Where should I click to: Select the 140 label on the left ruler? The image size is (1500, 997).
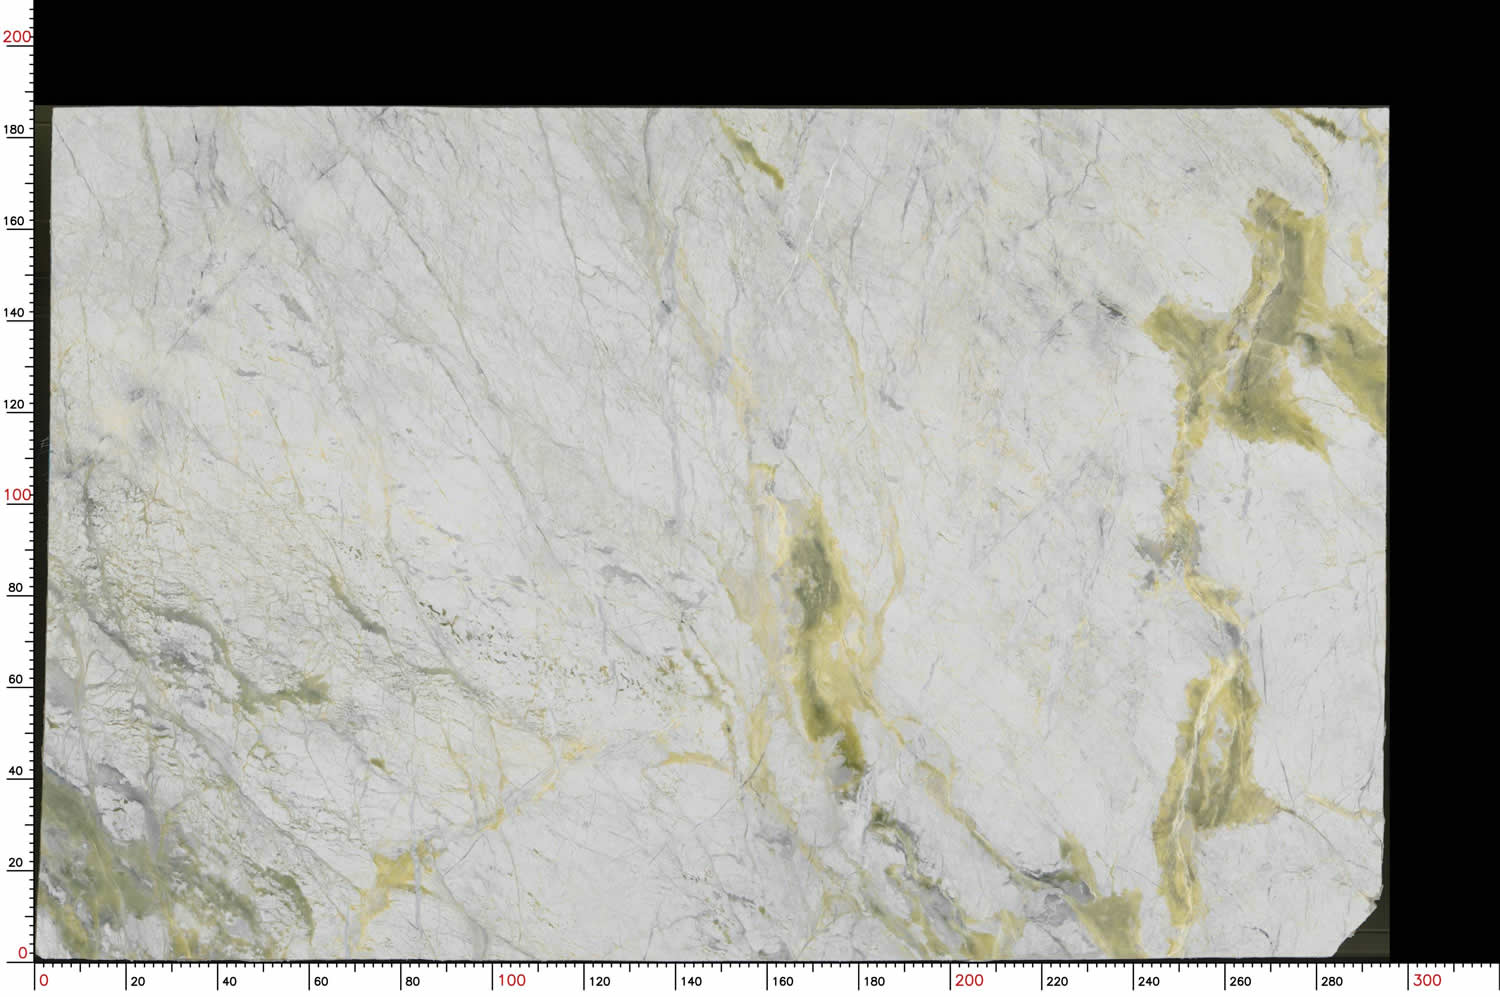(14, 312)
